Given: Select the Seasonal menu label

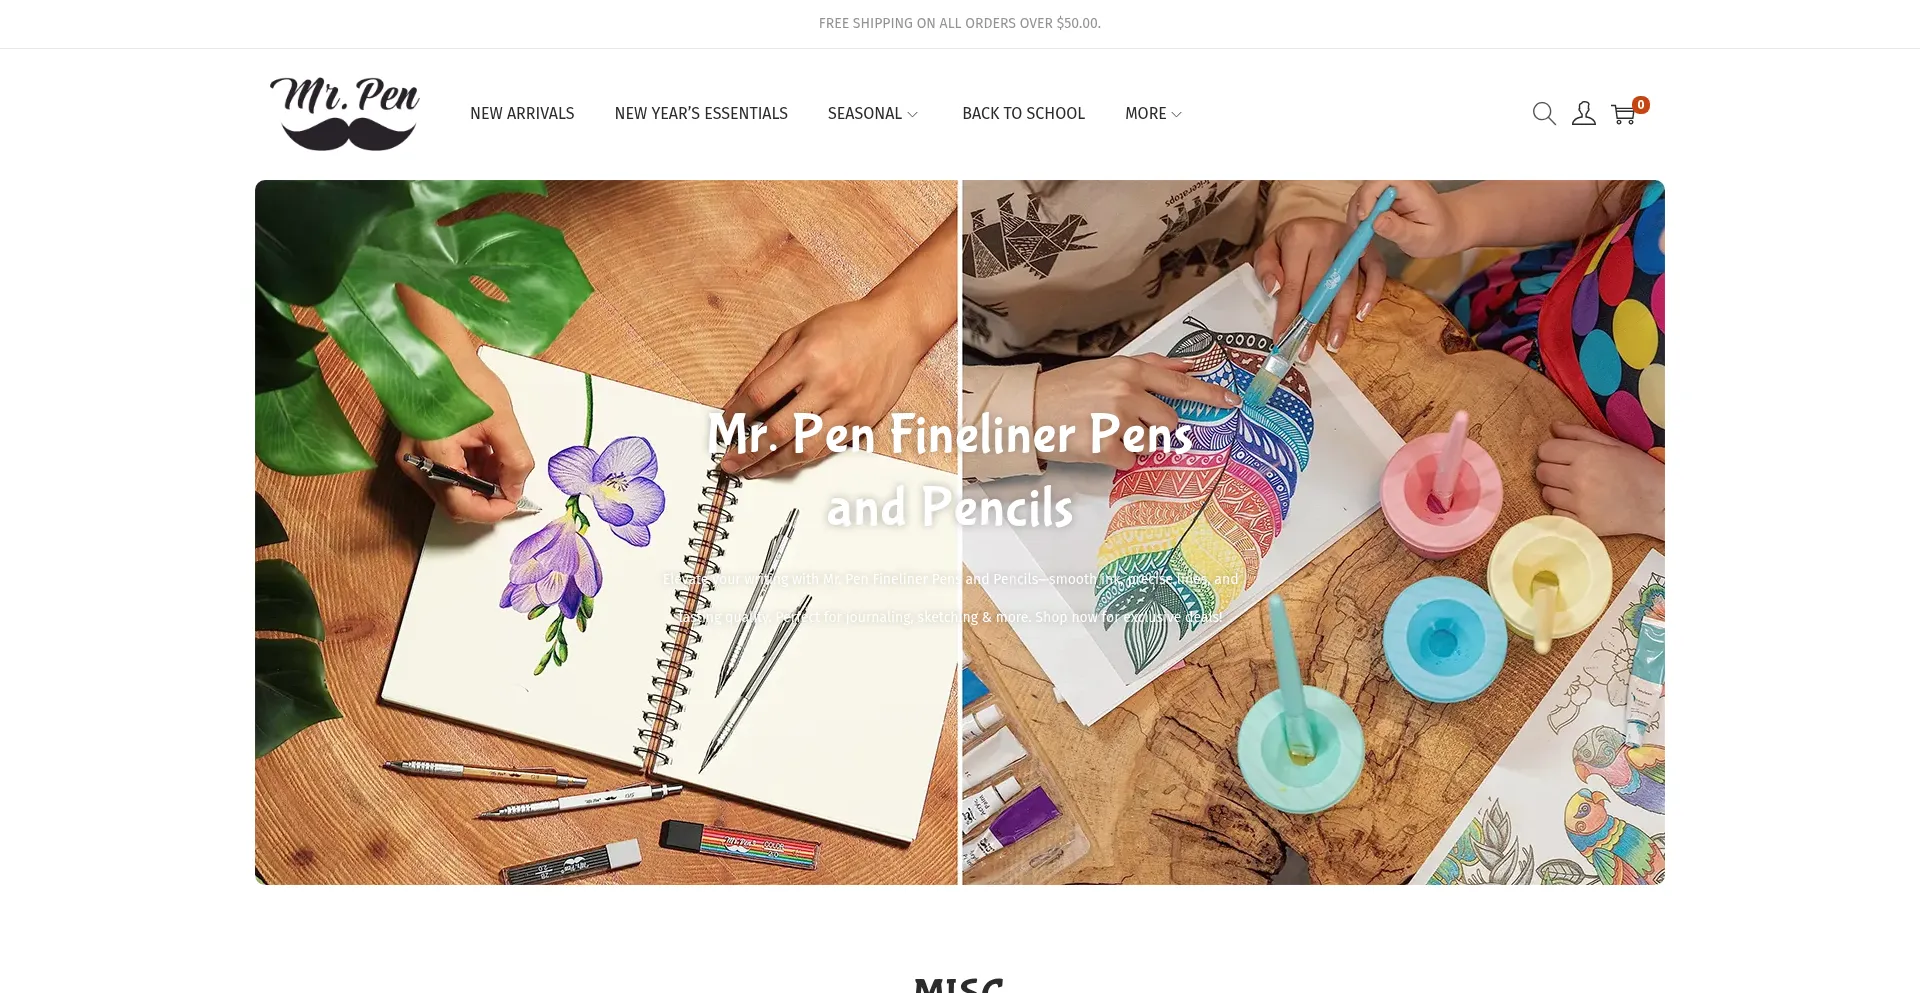Looking at the screenshot, I should tap(865, 114).
